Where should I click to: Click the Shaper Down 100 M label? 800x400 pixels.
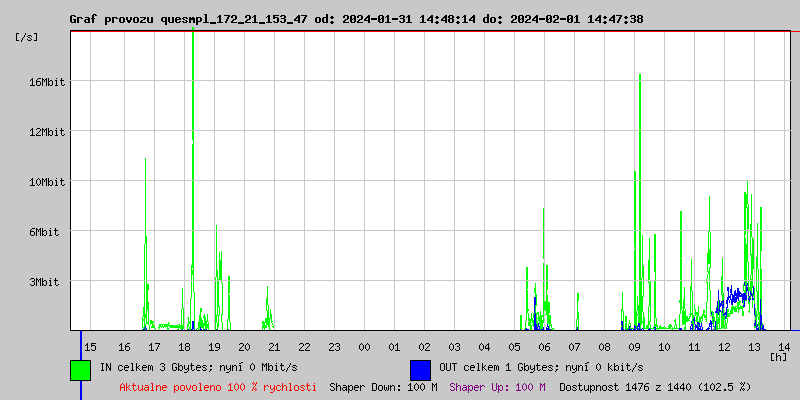click(383, 386)
